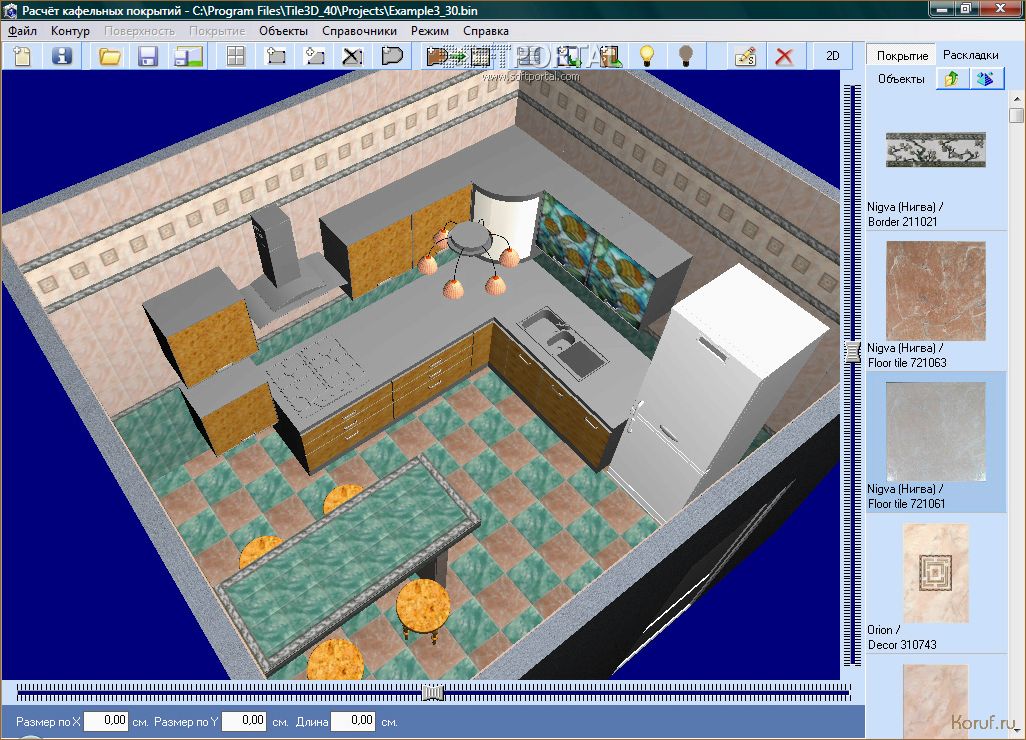
Task: Open the Контур menu
Action: click(x=70, y=31)
